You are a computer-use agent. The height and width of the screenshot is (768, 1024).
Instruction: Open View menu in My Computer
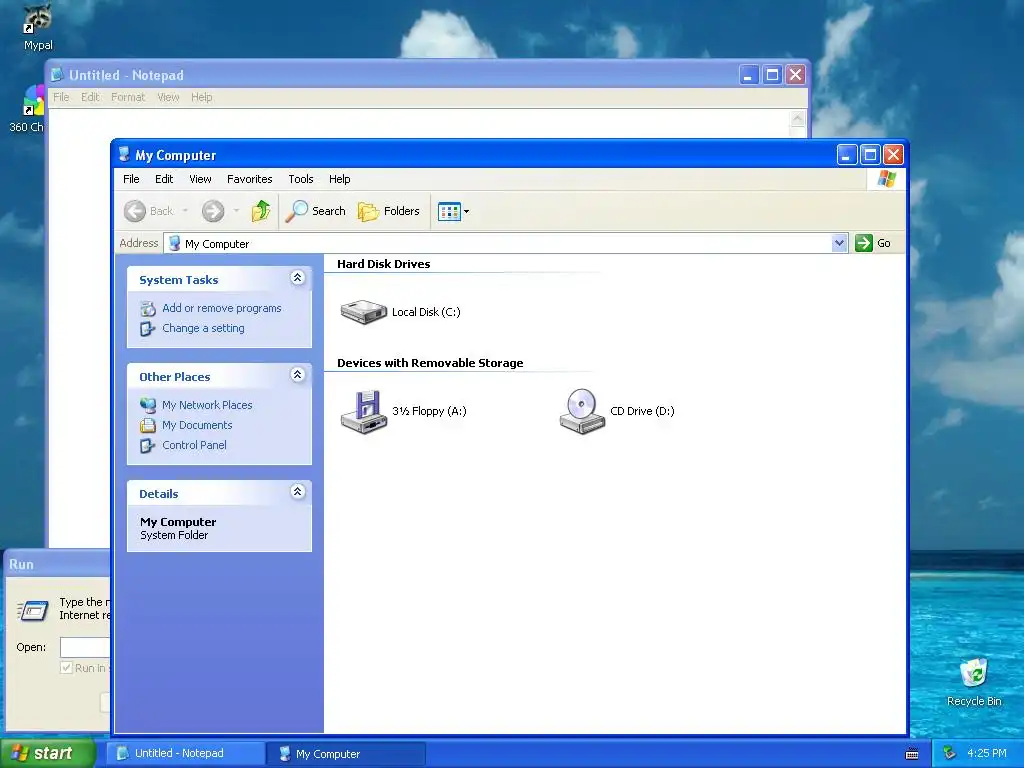(x=200, y=179)
